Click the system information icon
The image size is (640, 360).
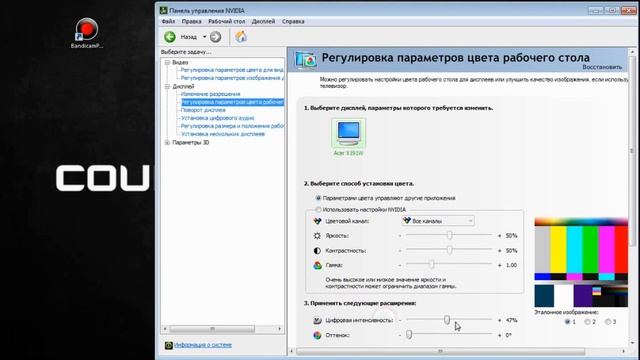(169, 345)
